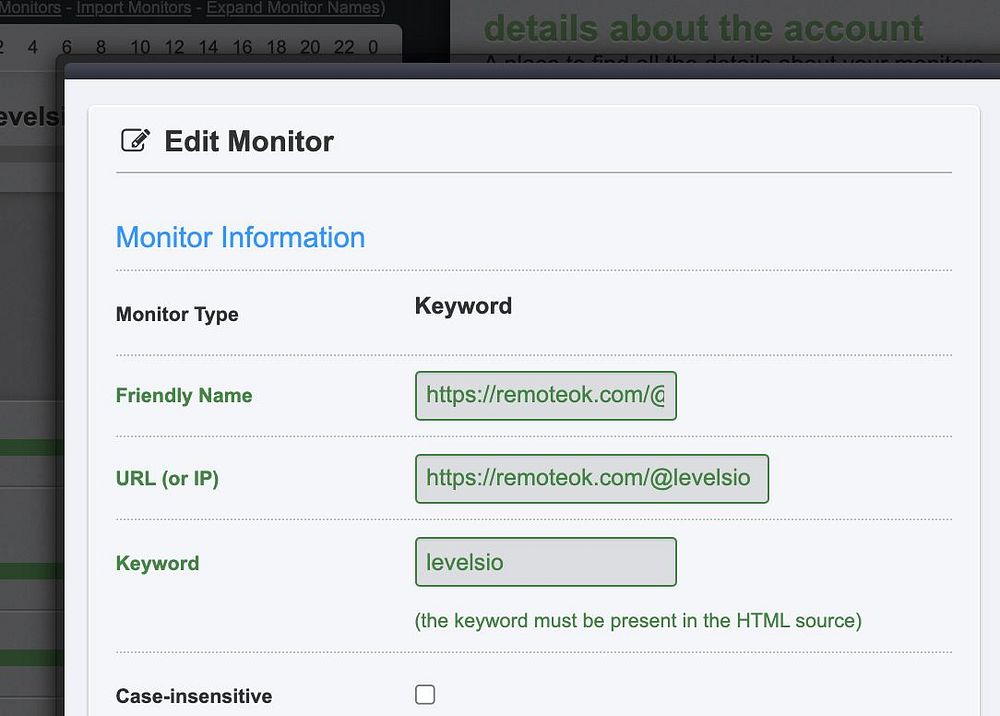1000x716 pixels.
Task: Click the Monitors link at top left
Action: pos(30,8)
